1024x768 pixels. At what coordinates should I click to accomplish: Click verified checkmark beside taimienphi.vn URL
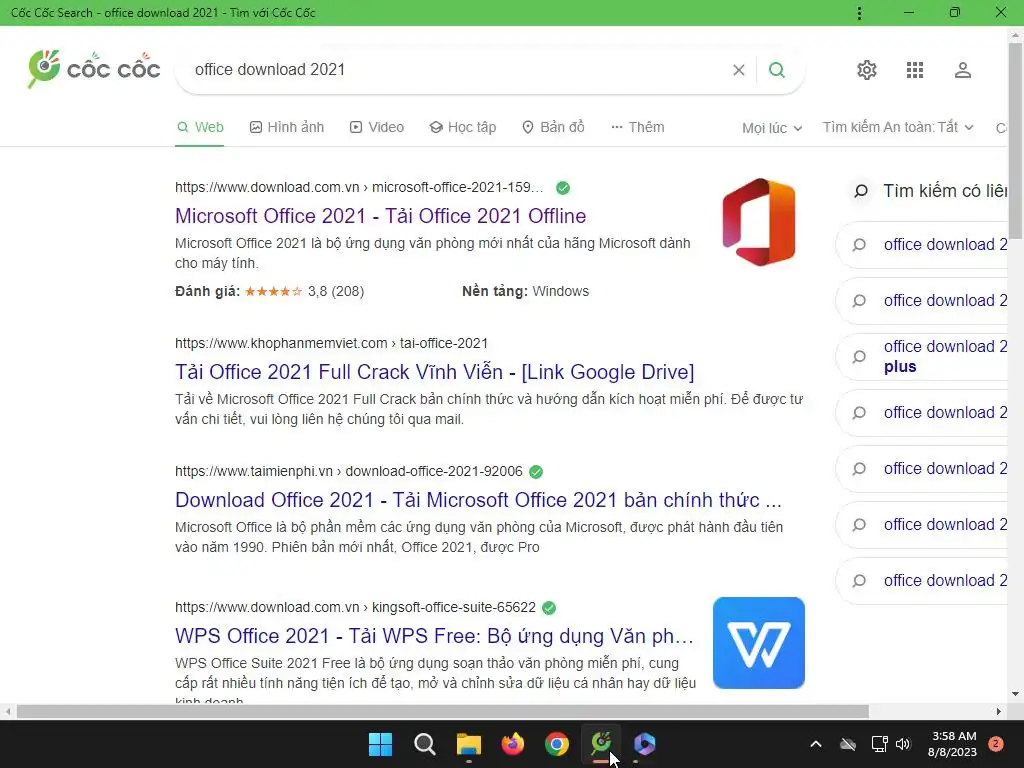[x=536, y=472]
